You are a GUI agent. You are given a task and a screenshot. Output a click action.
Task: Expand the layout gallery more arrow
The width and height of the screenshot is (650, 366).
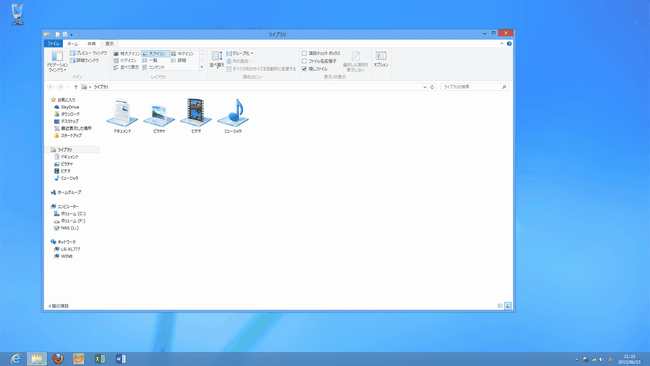(202, 67)
